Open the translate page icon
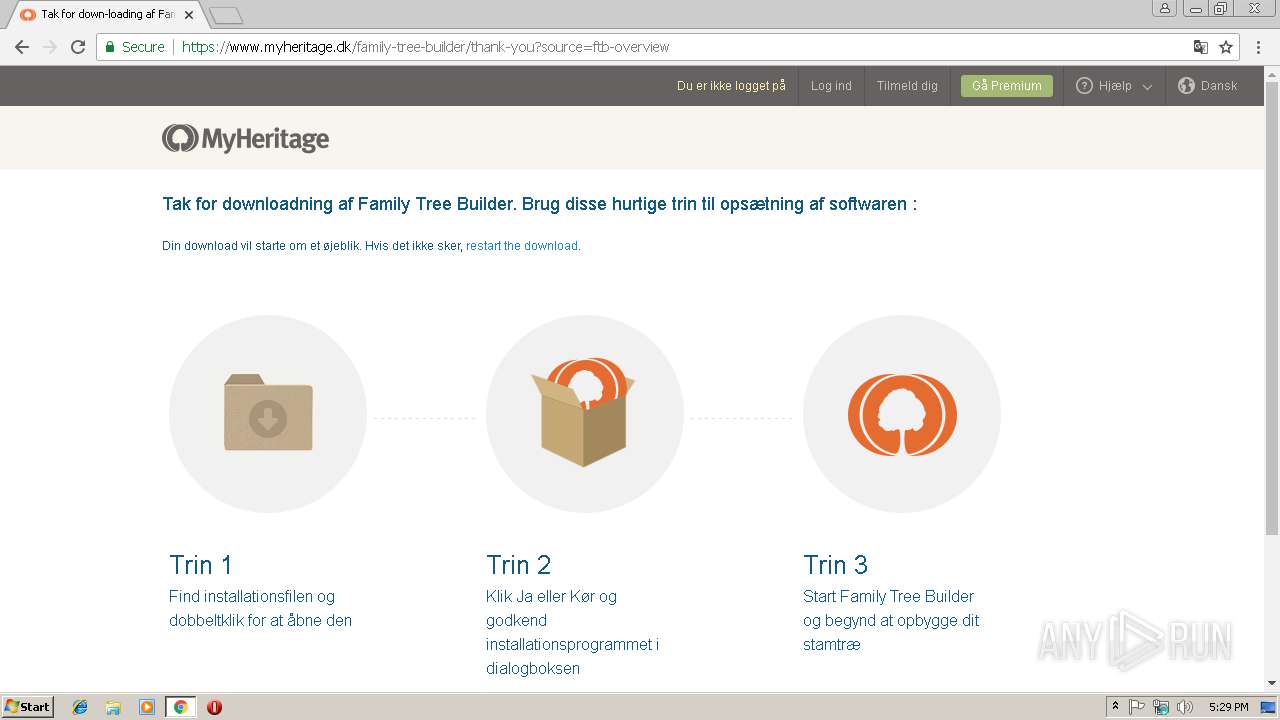This screenshot has height=720, width=1280. point(1201,47)
